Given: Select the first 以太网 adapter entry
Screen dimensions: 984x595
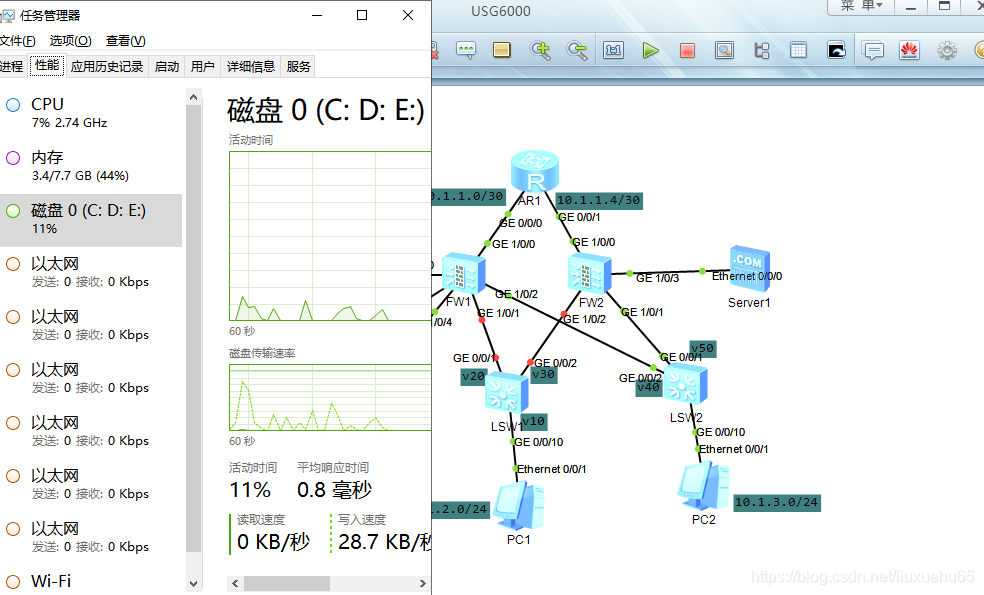Looking at the screenshot, I should pos(91,272).
